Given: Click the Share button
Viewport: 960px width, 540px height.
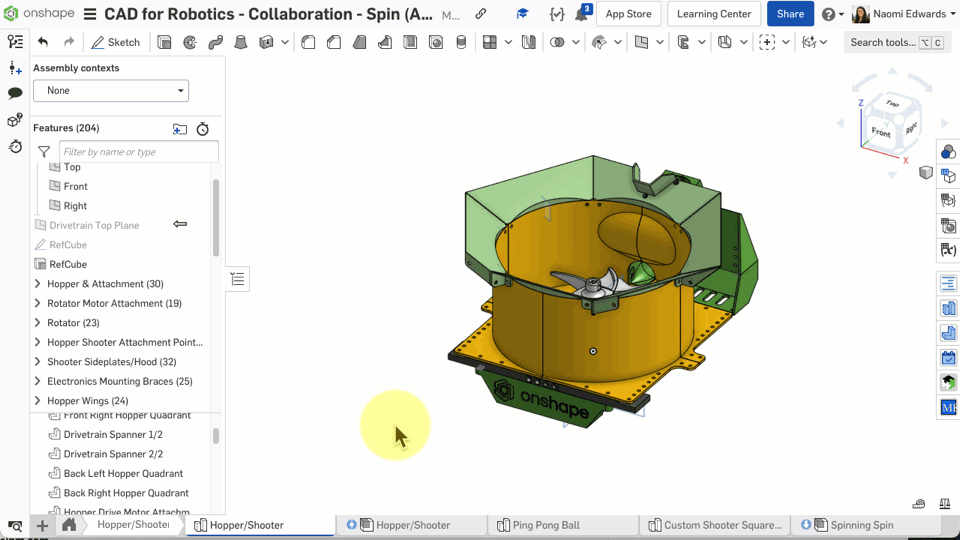Looking at the screenshot, I should click(790, 14).
